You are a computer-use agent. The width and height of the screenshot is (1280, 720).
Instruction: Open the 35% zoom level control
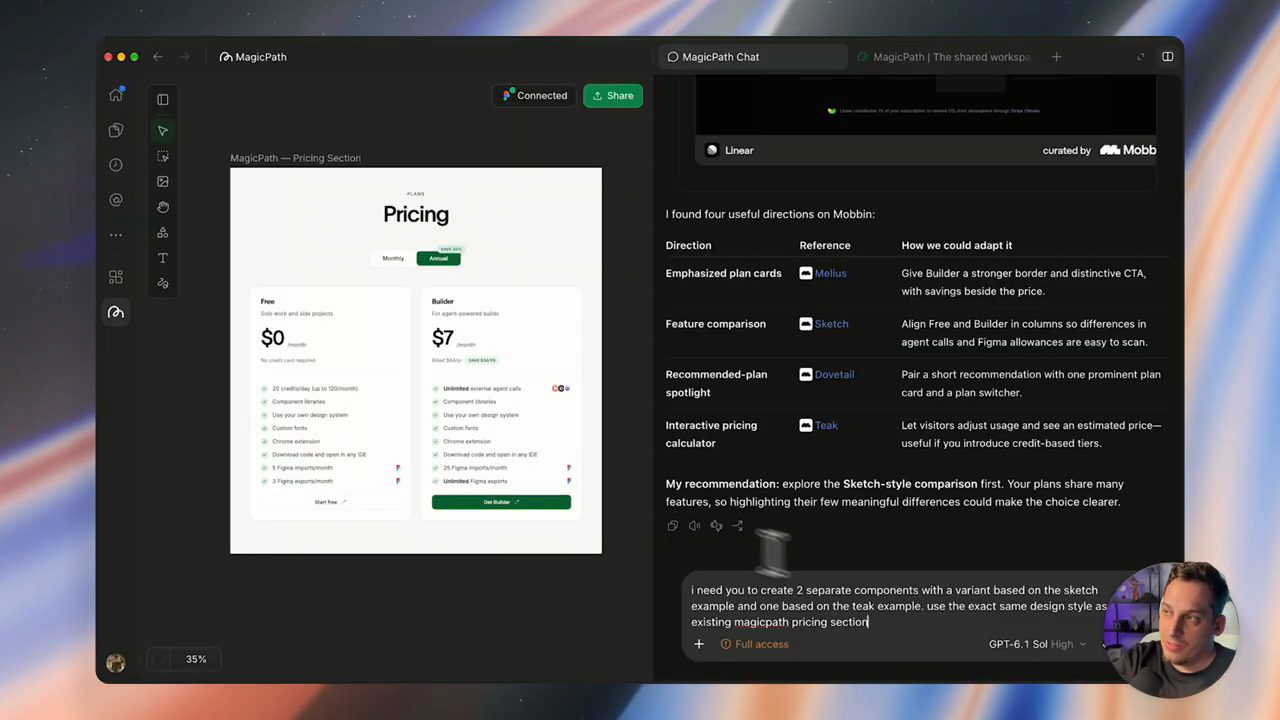tap(196, 659)
